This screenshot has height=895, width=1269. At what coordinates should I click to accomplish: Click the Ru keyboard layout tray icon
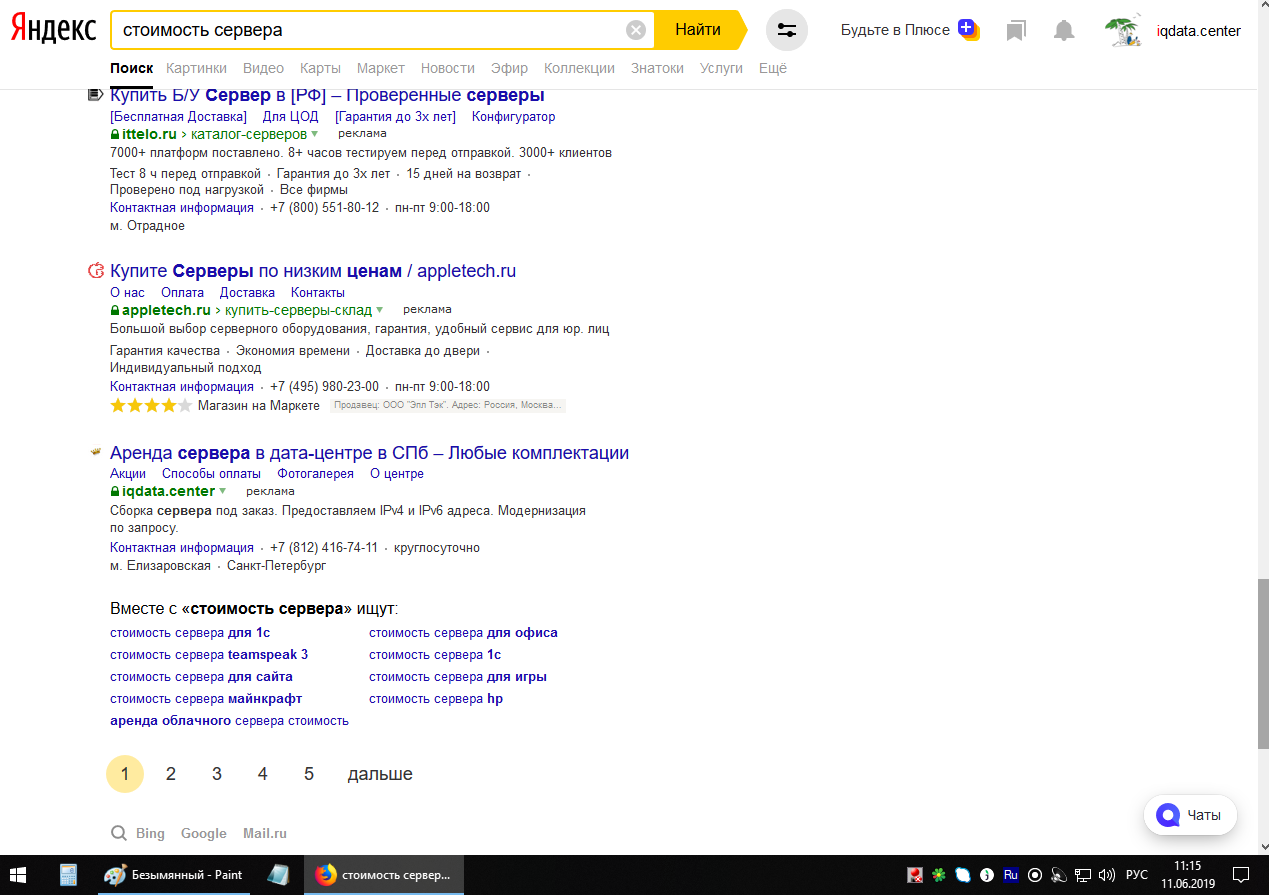1011,875
